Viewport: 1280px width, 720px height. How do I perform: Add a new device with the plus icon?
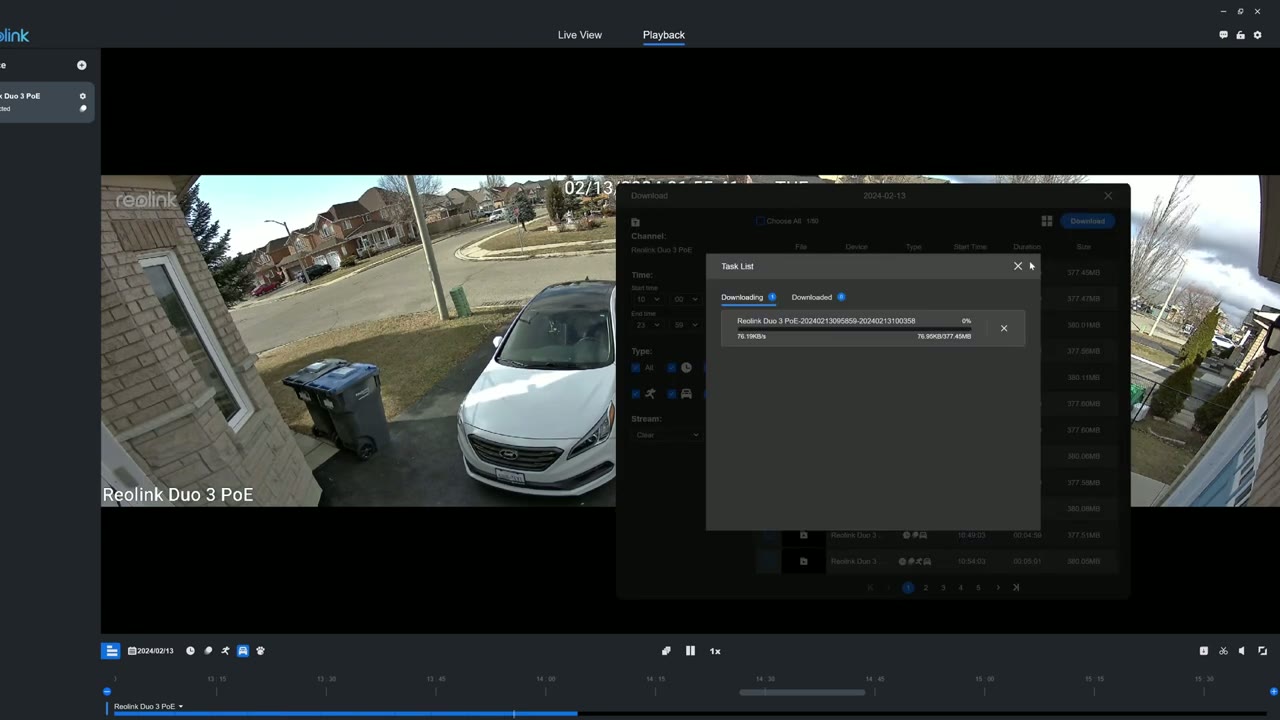(x=82, y=65)
